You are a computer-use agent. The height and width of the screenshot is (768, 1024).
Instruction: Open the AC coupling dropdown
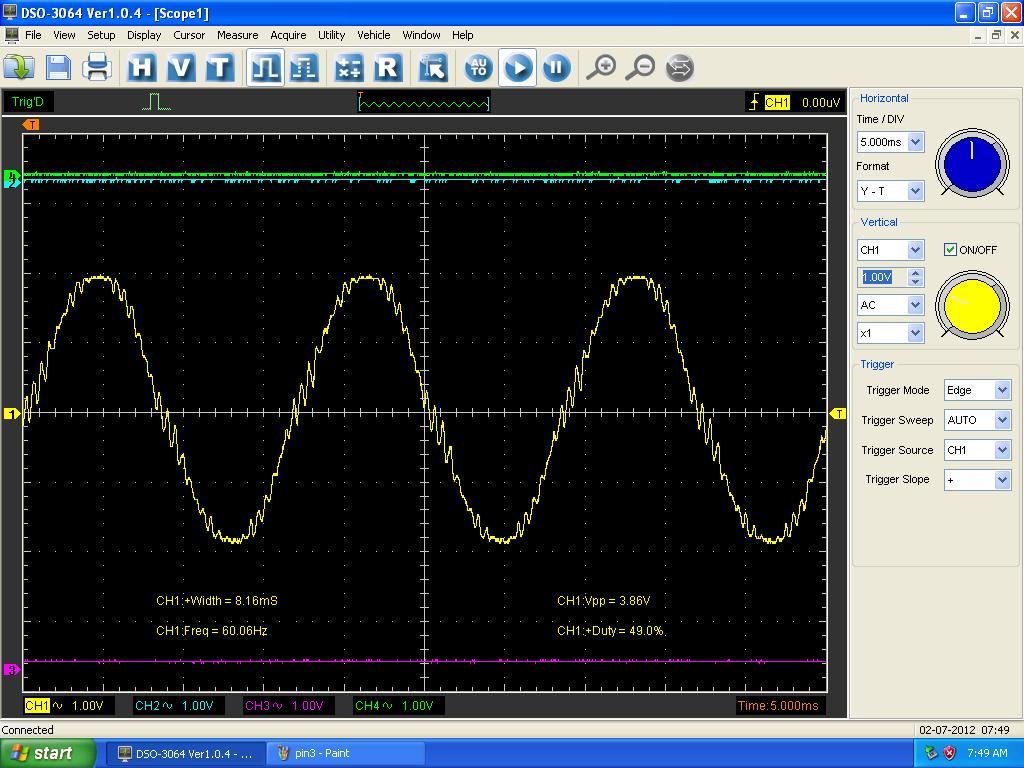coord(915,305)
